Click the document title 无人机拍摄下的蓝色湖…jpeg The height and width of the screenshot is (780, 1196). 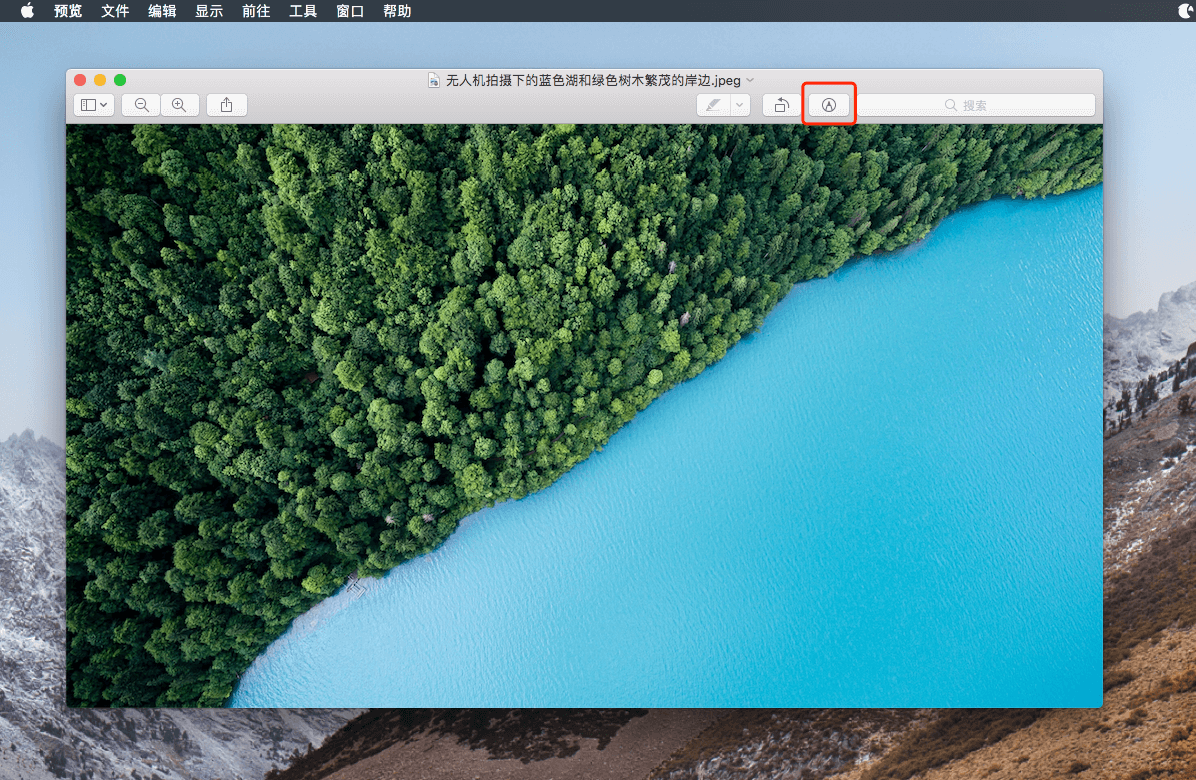click(593, 80)
